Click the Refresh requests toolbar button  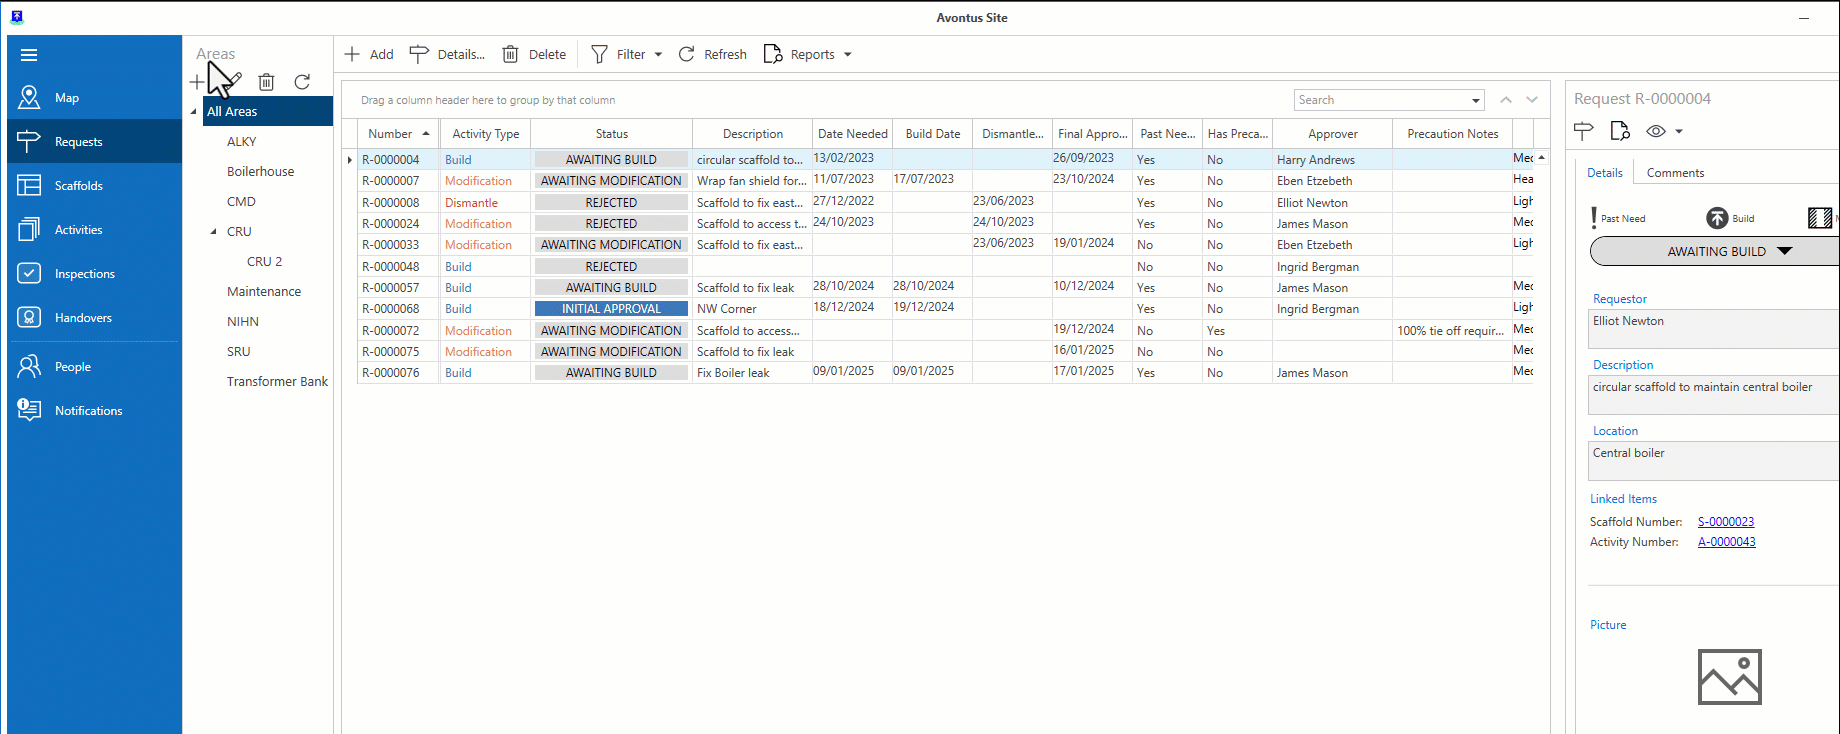coord(712,55)
